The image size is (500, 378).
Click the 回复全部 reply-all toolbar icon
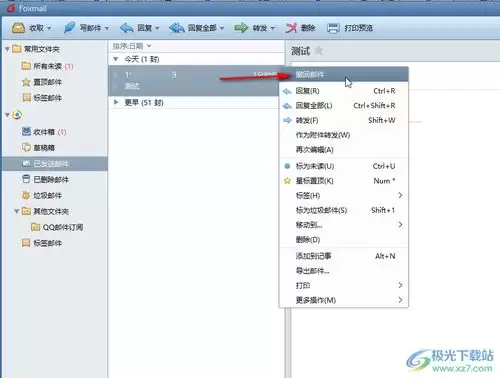click(x=176, y=28)
